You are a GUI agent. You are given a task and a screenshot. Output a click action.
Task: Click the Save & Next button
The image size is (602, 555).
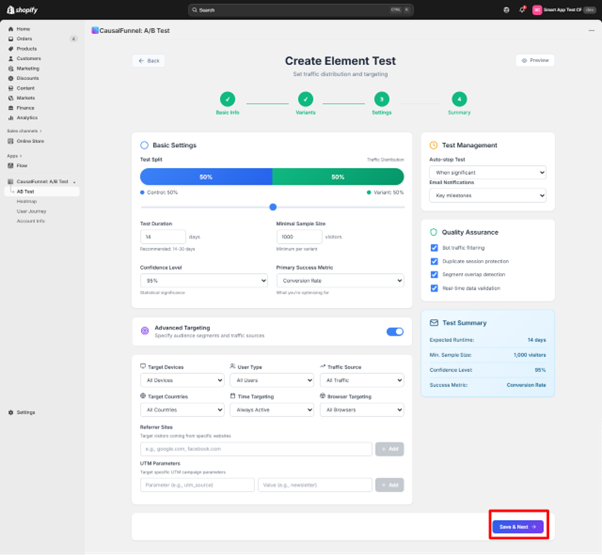518,526
